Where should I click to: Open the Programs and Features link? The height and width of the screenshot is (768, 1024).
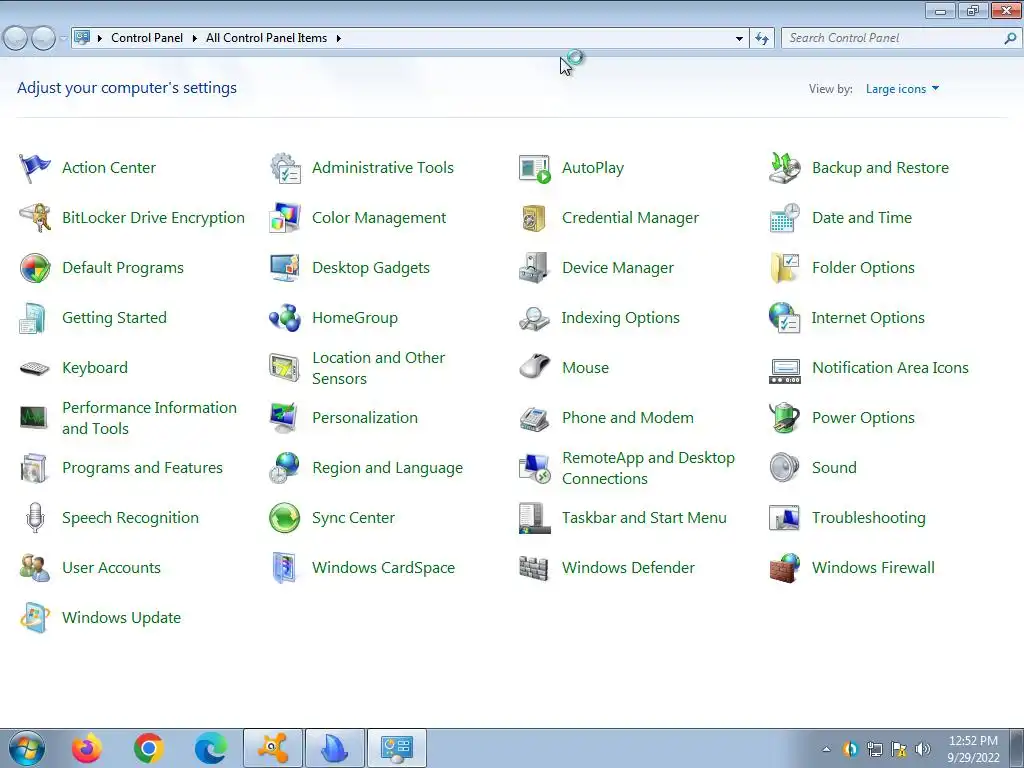(142, 468)
